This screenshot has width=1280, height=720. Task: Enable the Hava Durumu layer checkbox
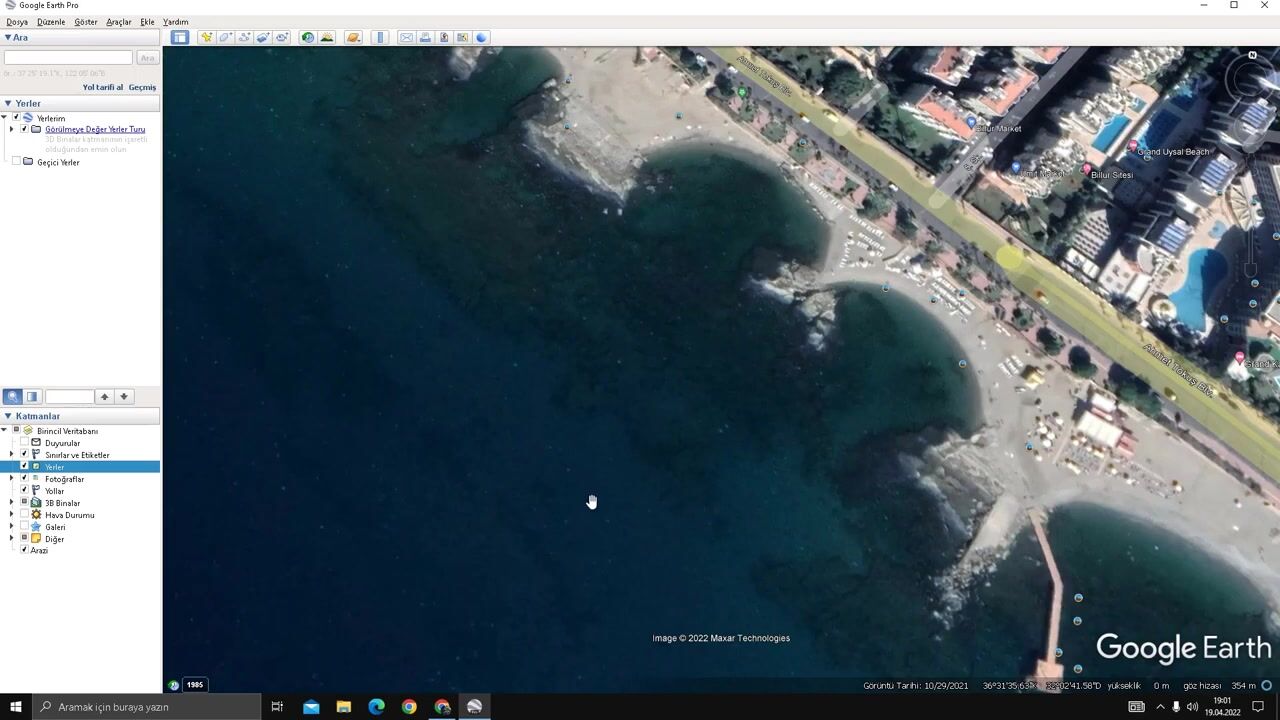tap(24, 515)
